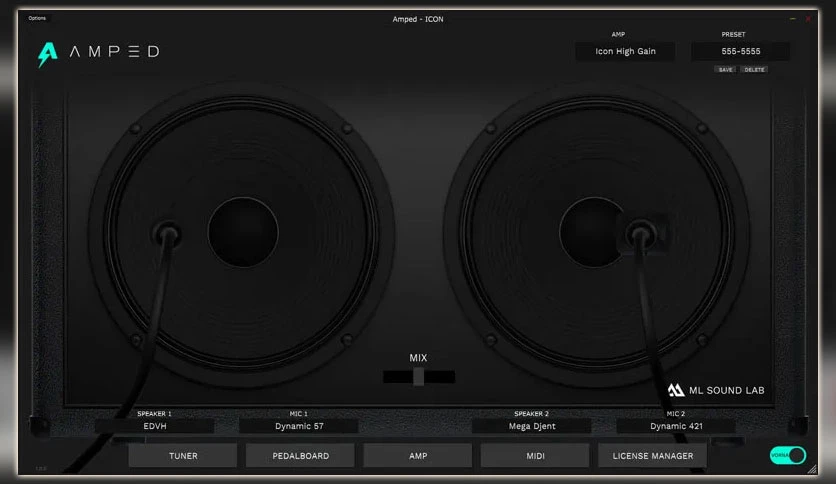Close the Amped - ICON window

[x=808, y=19]
